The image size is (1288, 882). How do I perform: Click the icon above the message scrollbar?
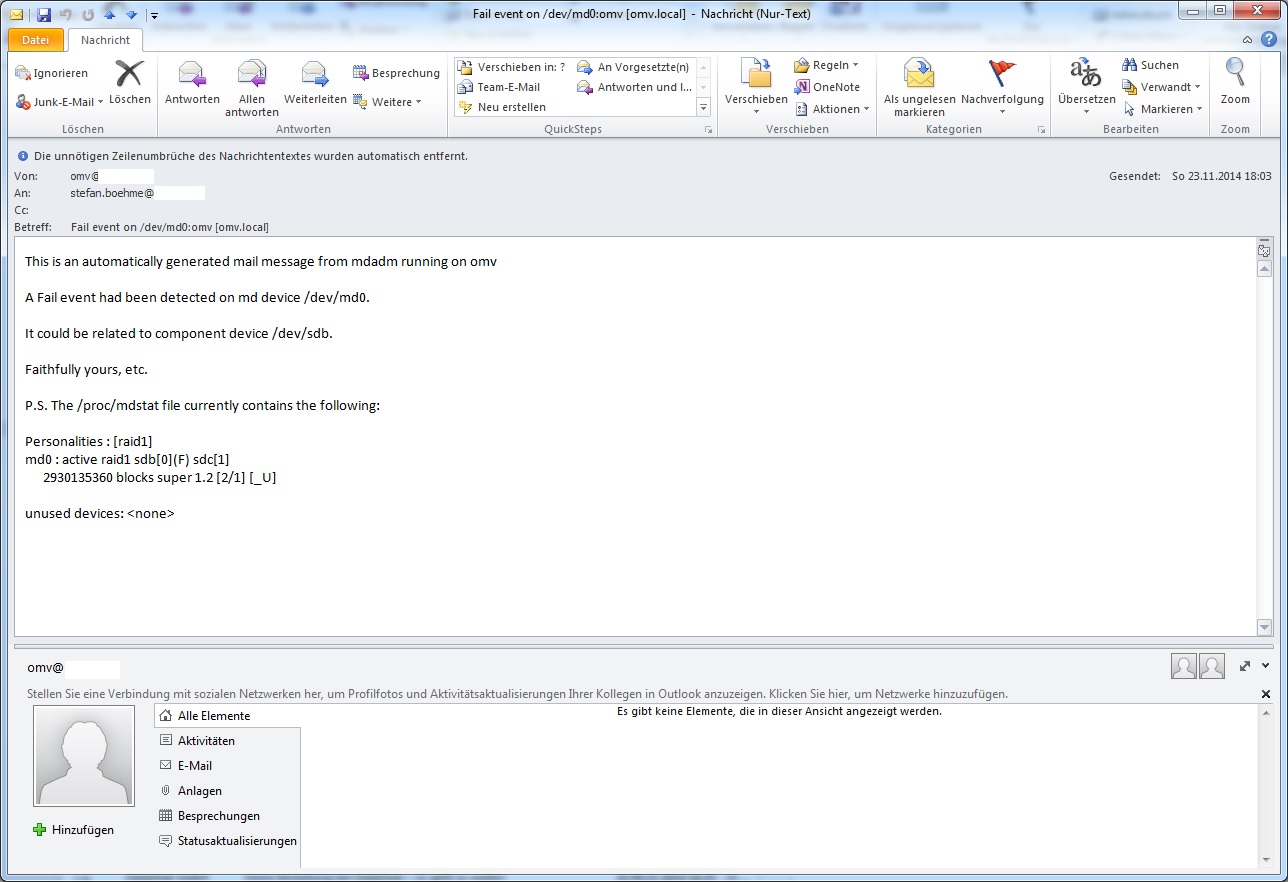(1264, 250)
